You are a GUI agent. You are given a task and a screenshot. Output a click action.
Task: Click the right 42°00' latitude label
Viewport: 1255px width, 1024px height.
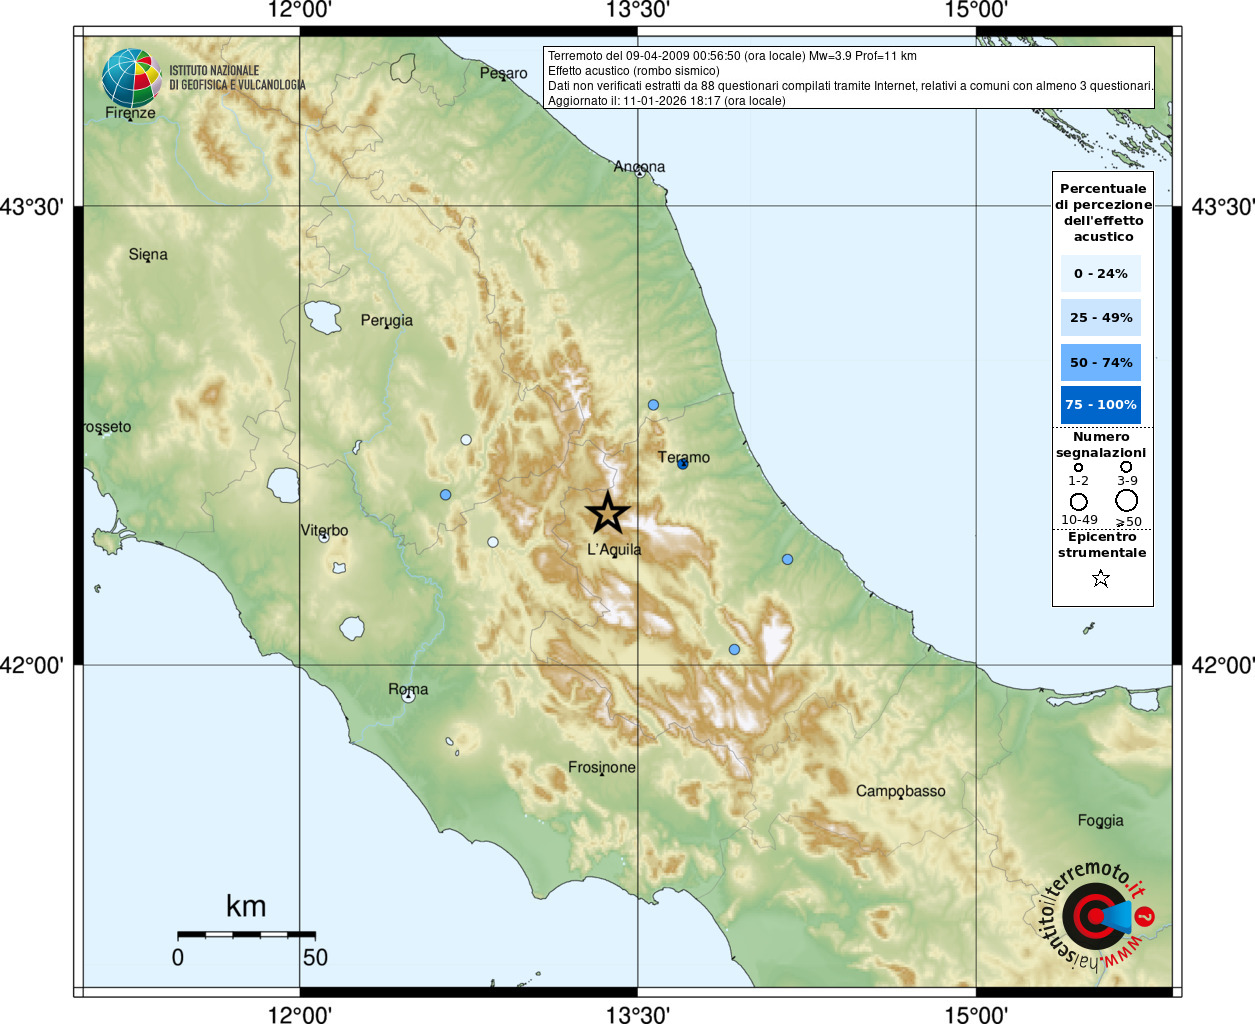[1223, 665]
